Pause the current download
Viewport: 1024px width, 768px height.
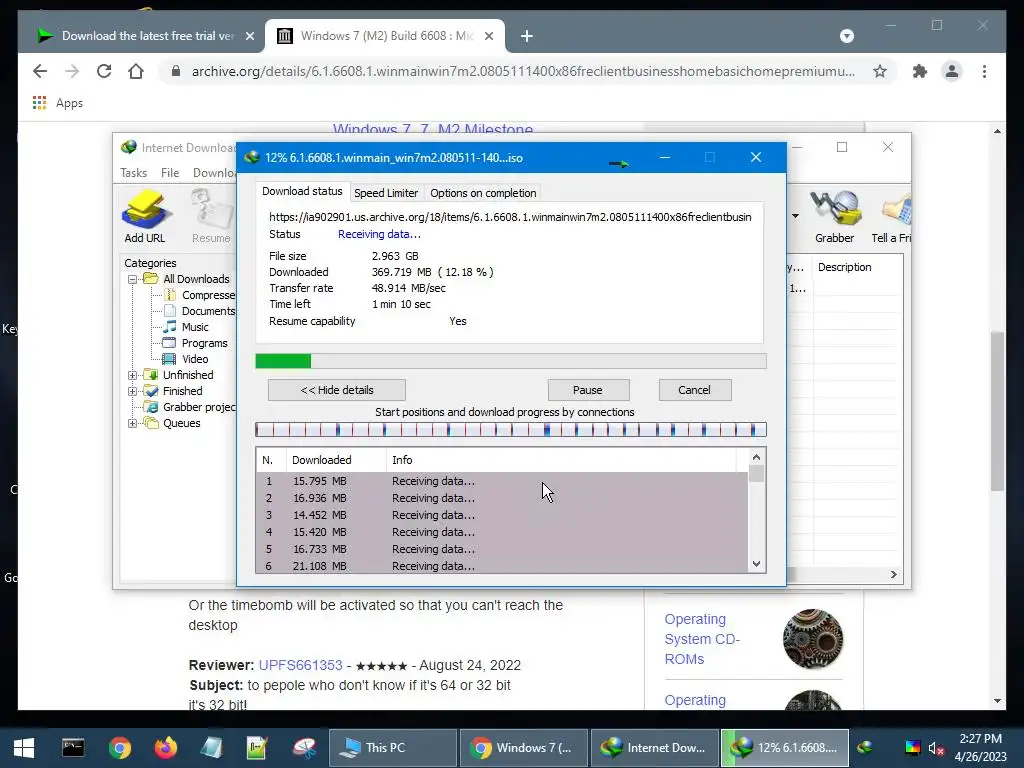click(x=588, y=390)
